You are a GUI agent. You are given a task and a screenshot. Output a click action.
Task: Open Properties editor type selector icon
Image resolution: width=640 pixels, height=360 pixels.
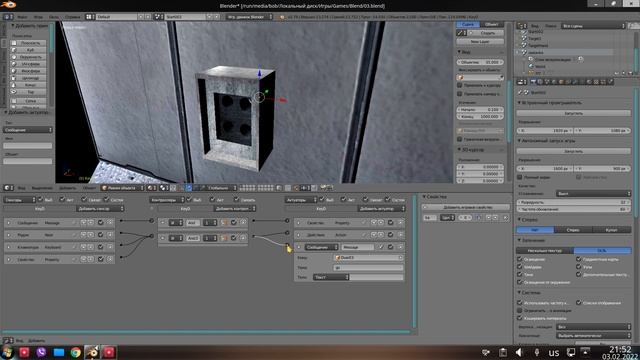point(522,82)
